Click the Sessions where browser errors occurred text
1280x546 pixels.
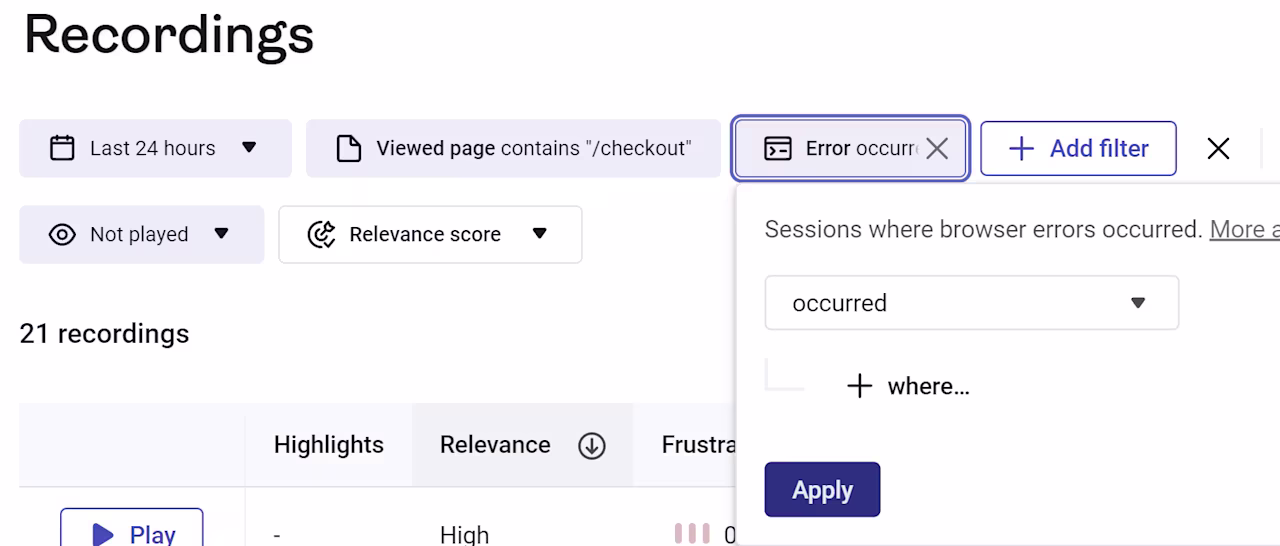[983, 229]
